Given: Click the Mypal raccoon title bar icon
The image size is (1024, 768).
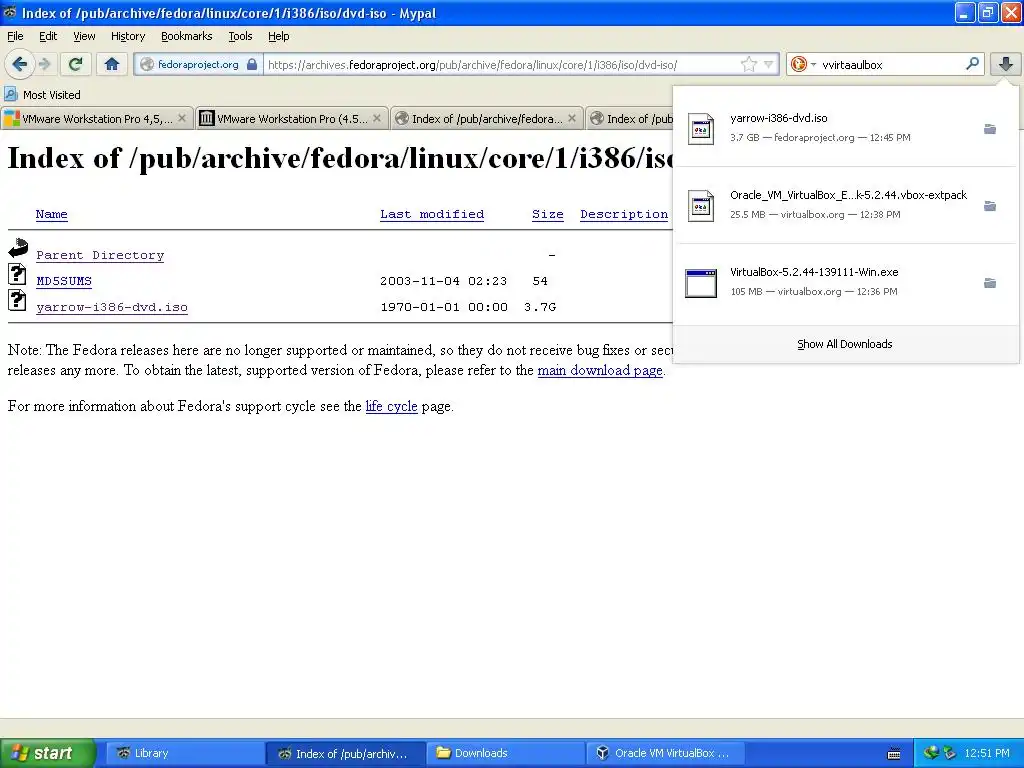Looking at the screenshot, I should click(x=10, y=12).
